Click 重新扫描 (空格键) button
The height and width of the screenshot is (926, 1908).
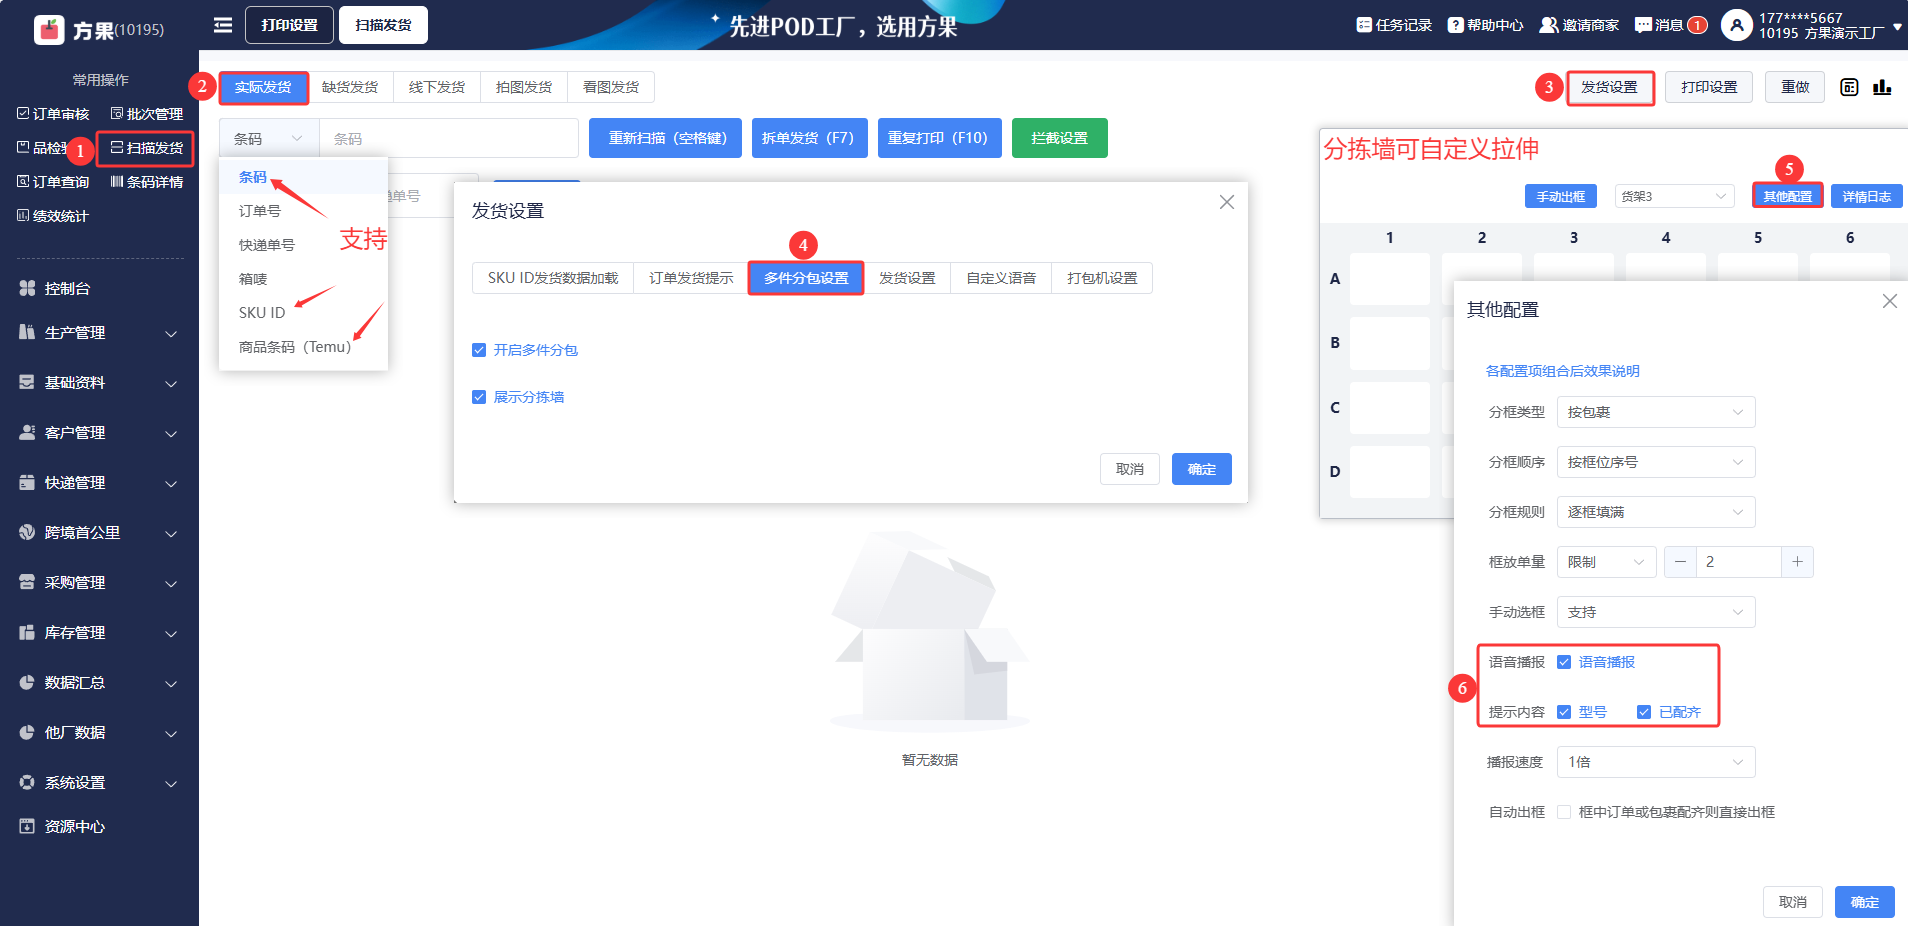coord(665,138)
